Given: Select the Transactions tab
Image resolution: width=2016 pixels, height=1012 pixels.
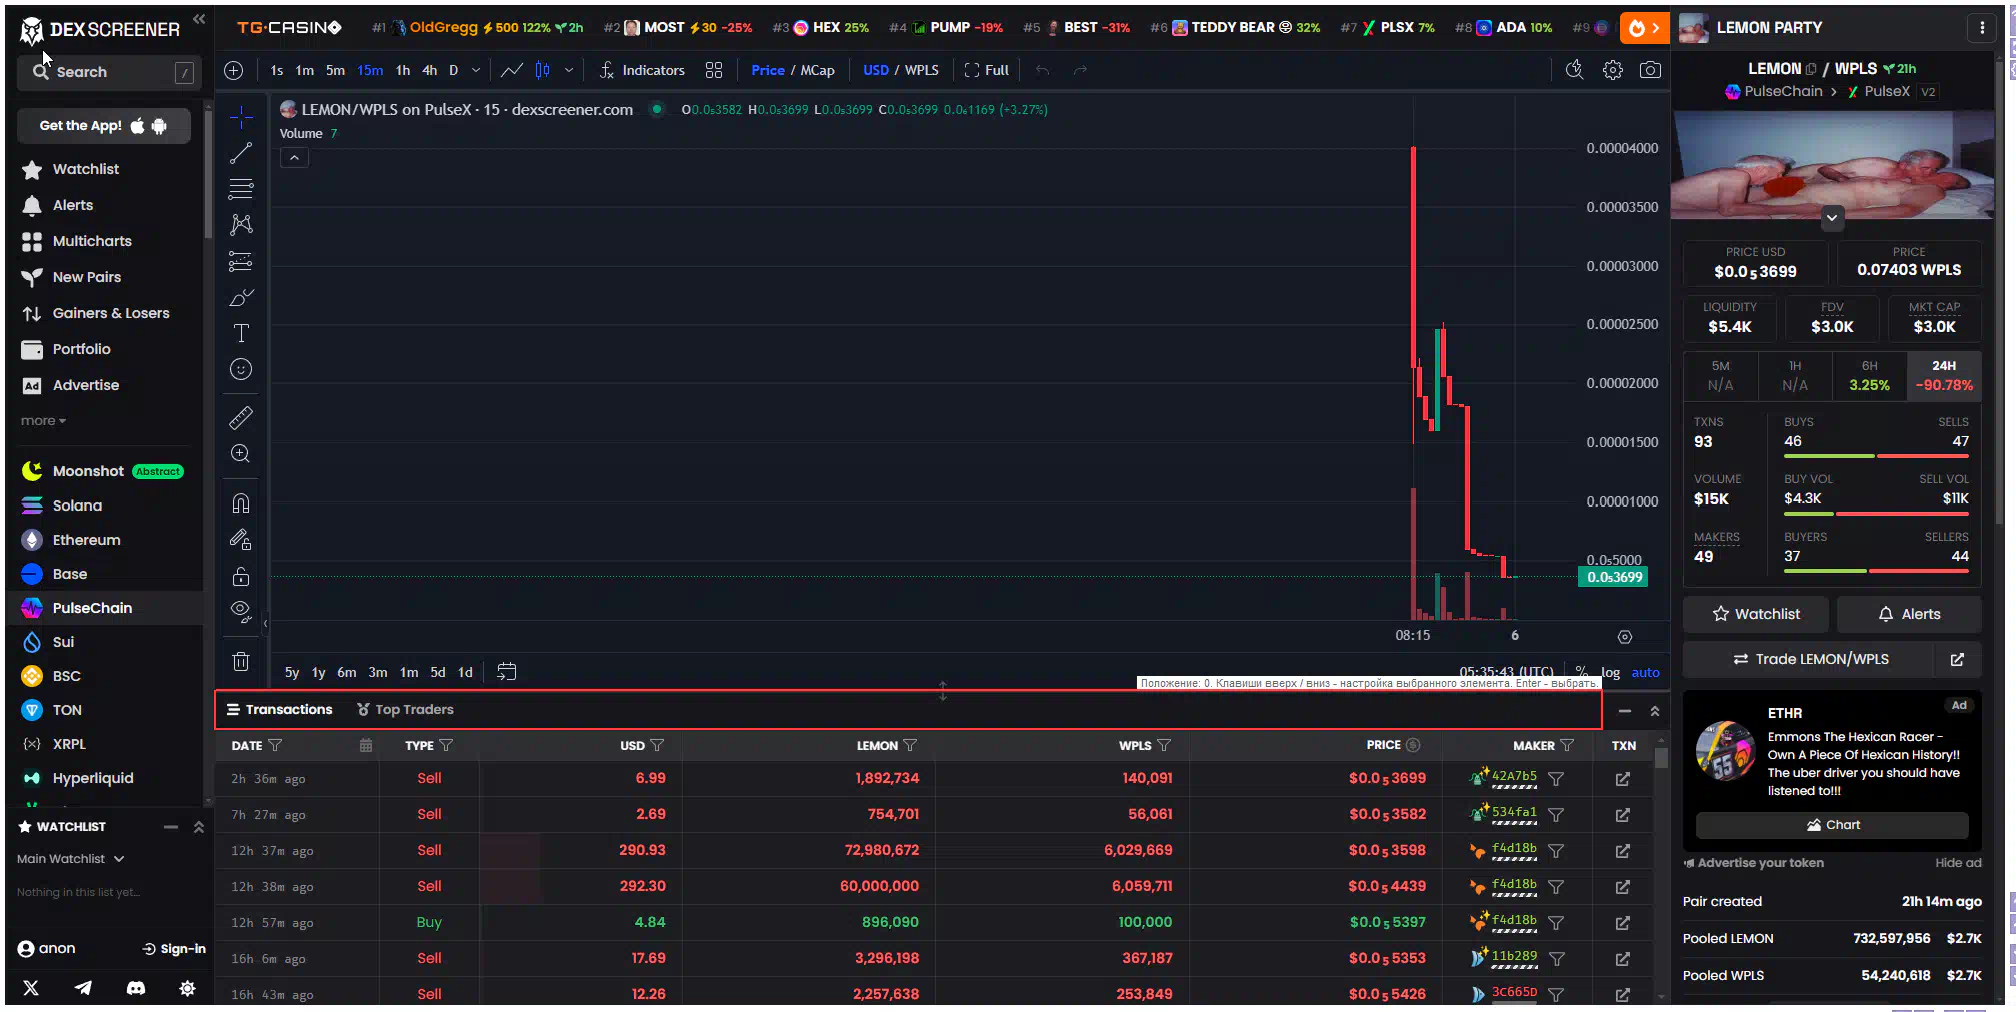Looking at the screenshot, I should [279, 709].
